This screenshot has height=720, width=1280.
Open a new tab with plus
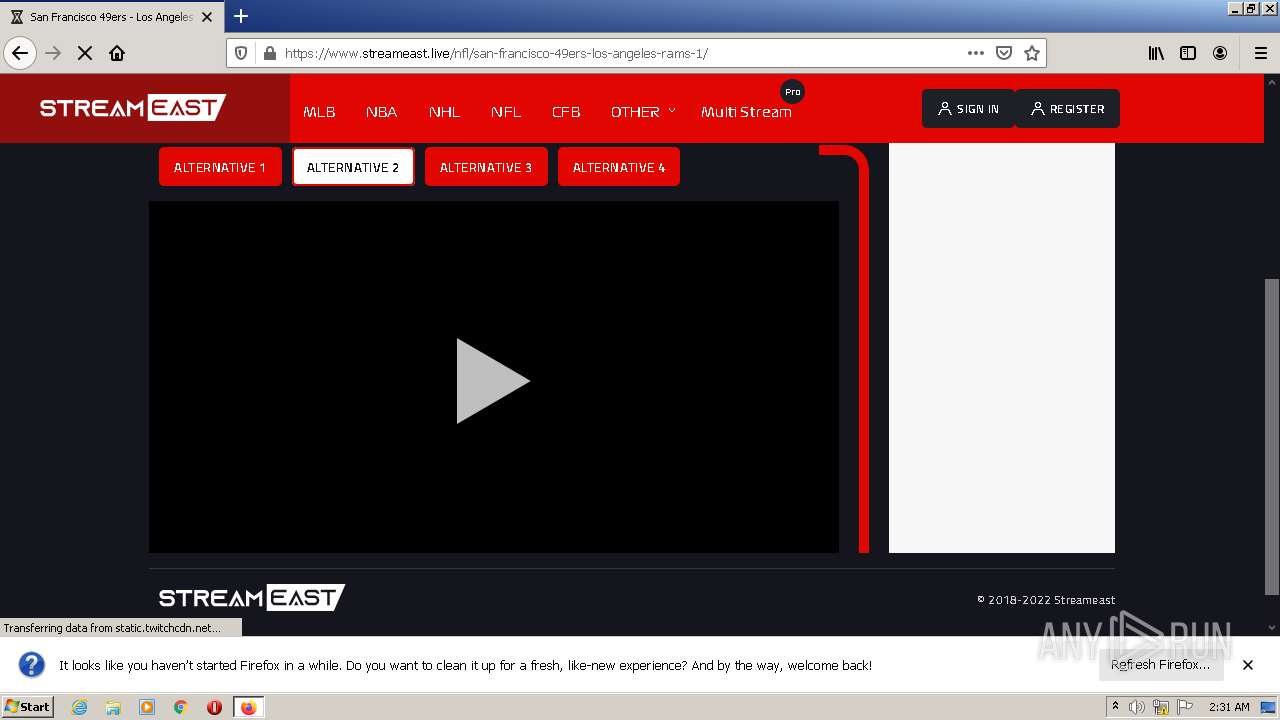[x=241, y=16]
